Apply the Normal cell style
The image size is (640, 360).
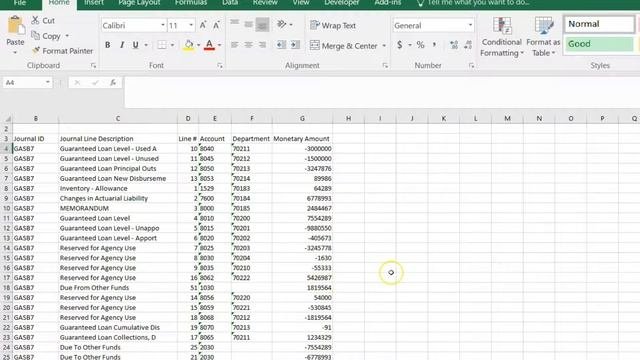point(599,24)
